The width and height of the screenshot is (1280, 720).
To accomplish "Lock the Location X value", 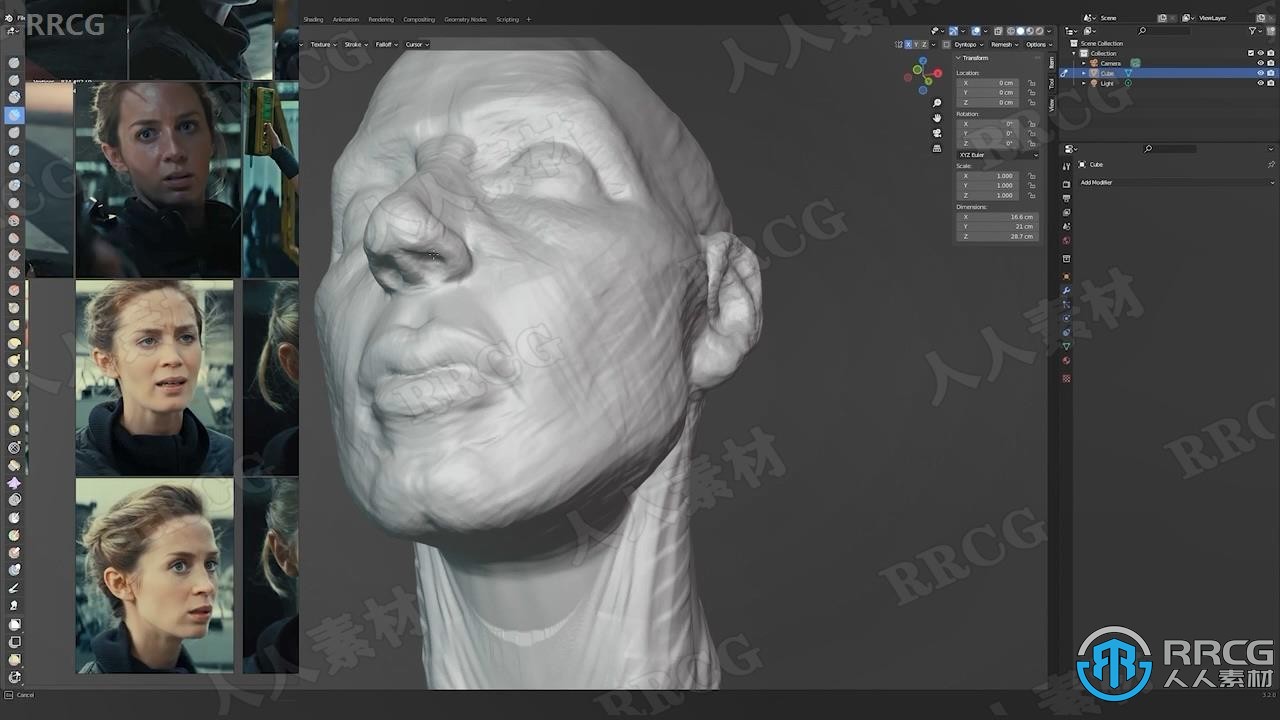I will [1031, 83].
